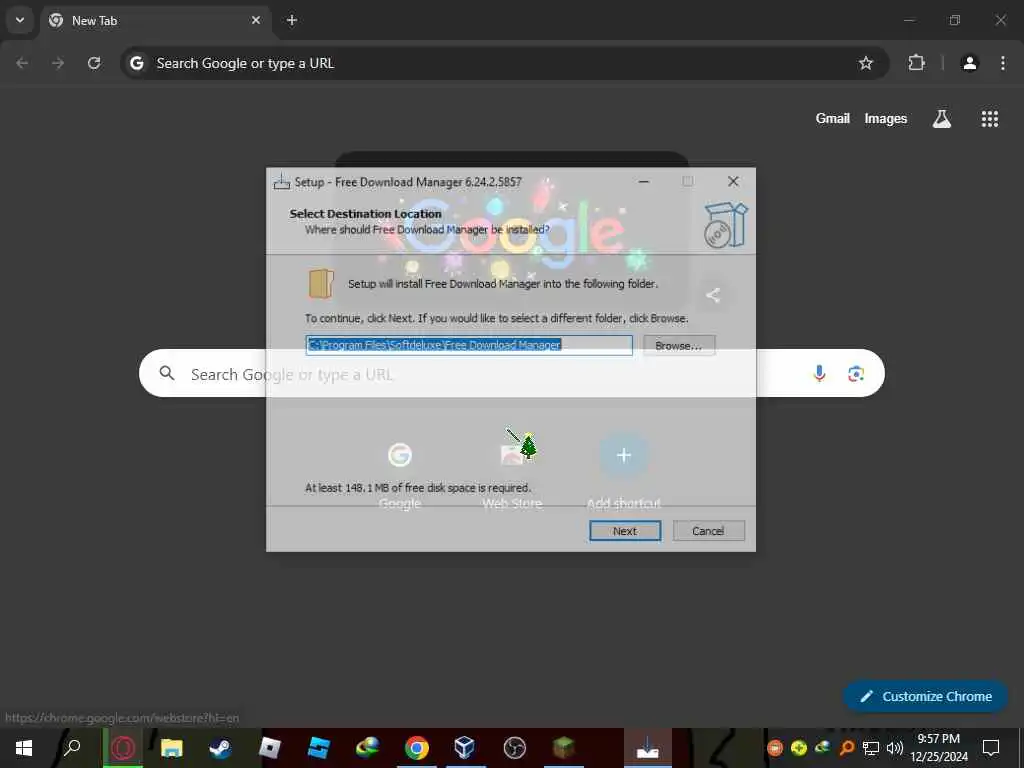Switch to Google Chrome in the taskbar
Viewport: 1024px width, 768px height.
point(417,747)
